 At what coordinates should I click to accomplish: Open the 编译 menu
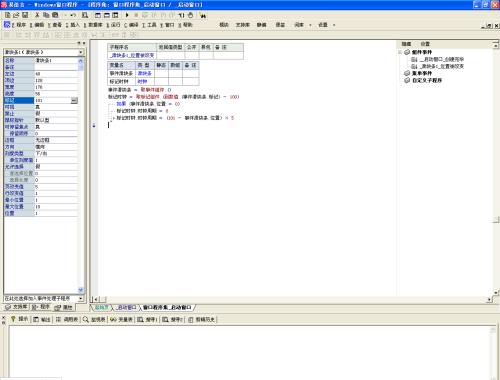click(131, 25)
